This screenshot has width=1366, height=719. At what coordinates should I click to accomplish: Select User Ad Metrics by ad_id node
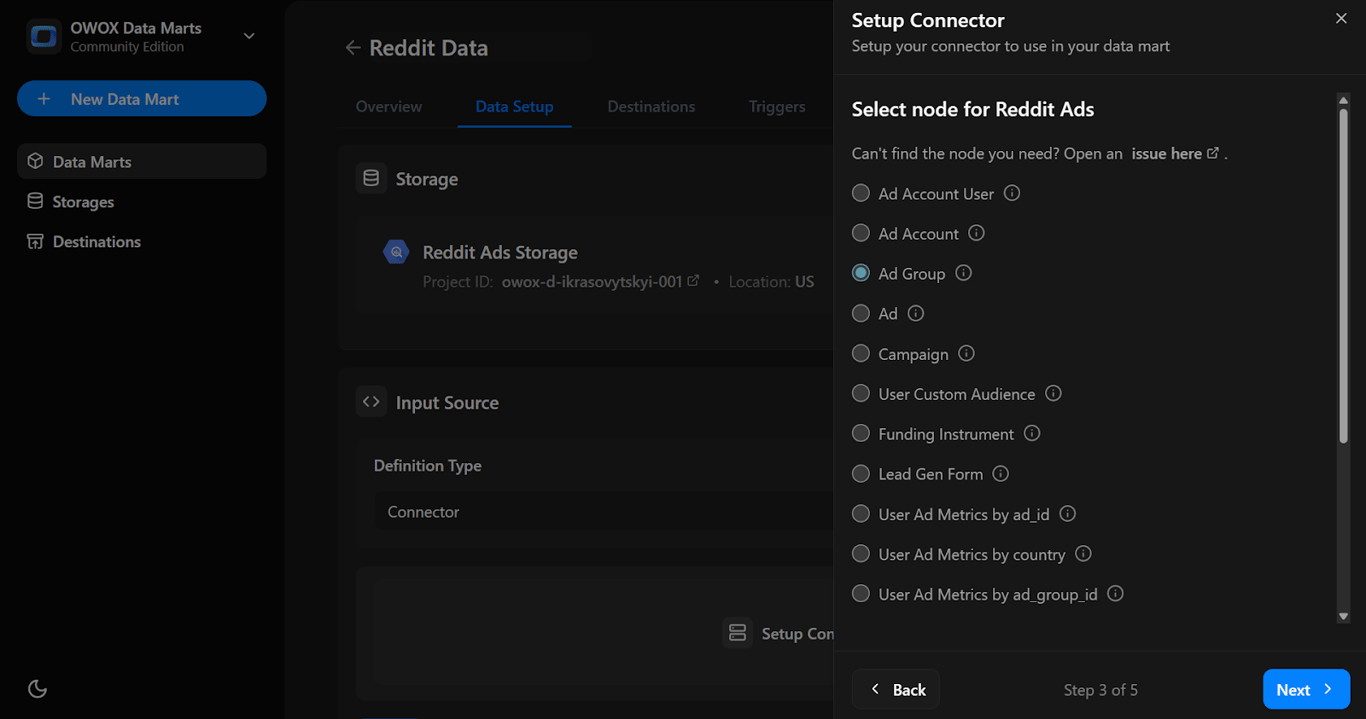tap(860, 513)
